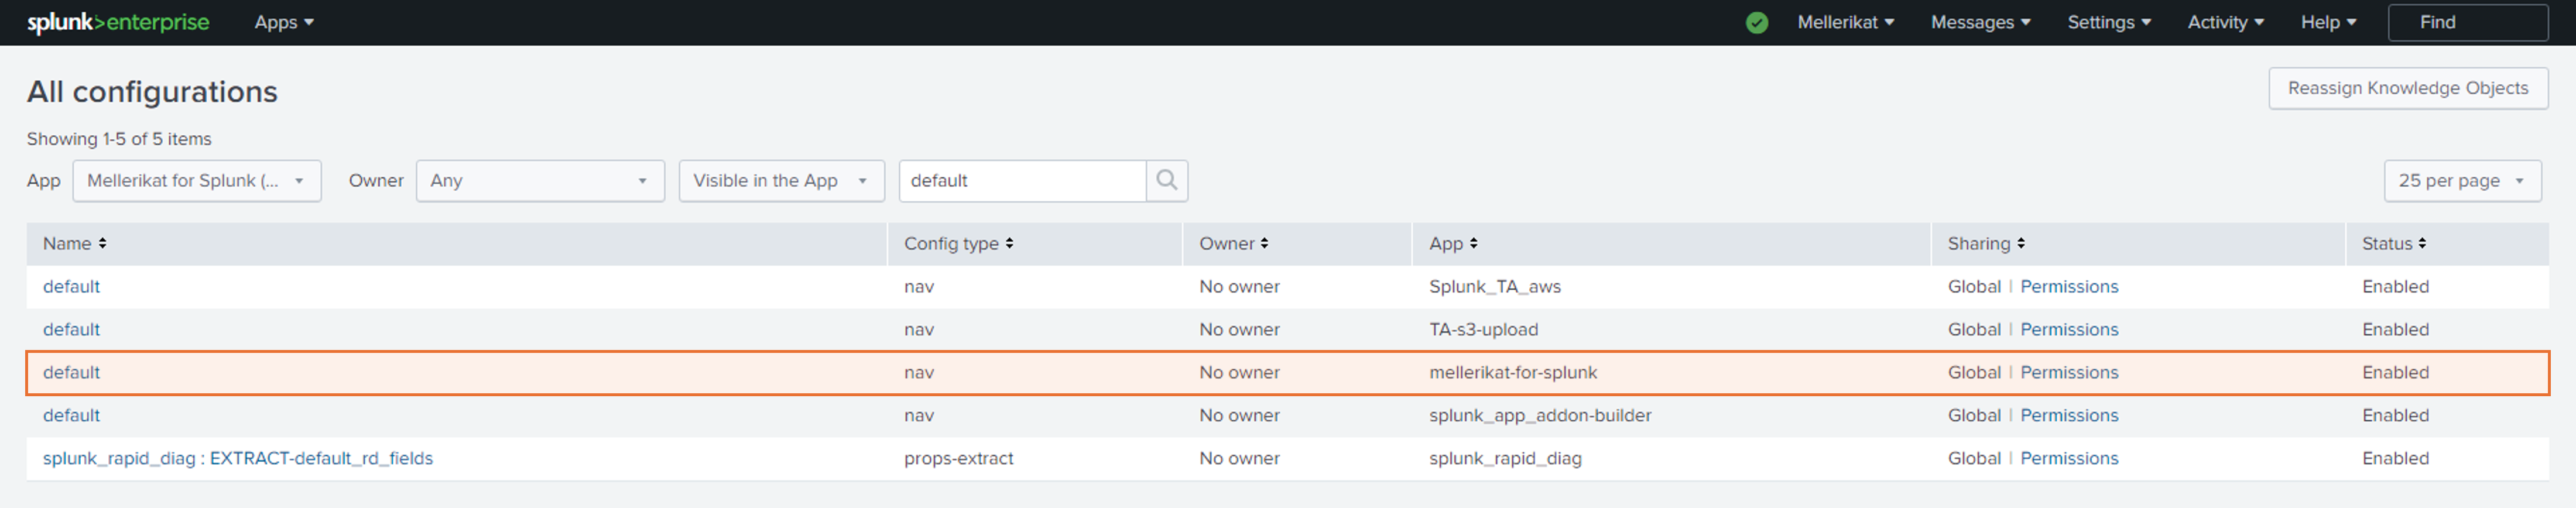Click the splunk_rapid_diag app cell

click(x=1504, y=458)
